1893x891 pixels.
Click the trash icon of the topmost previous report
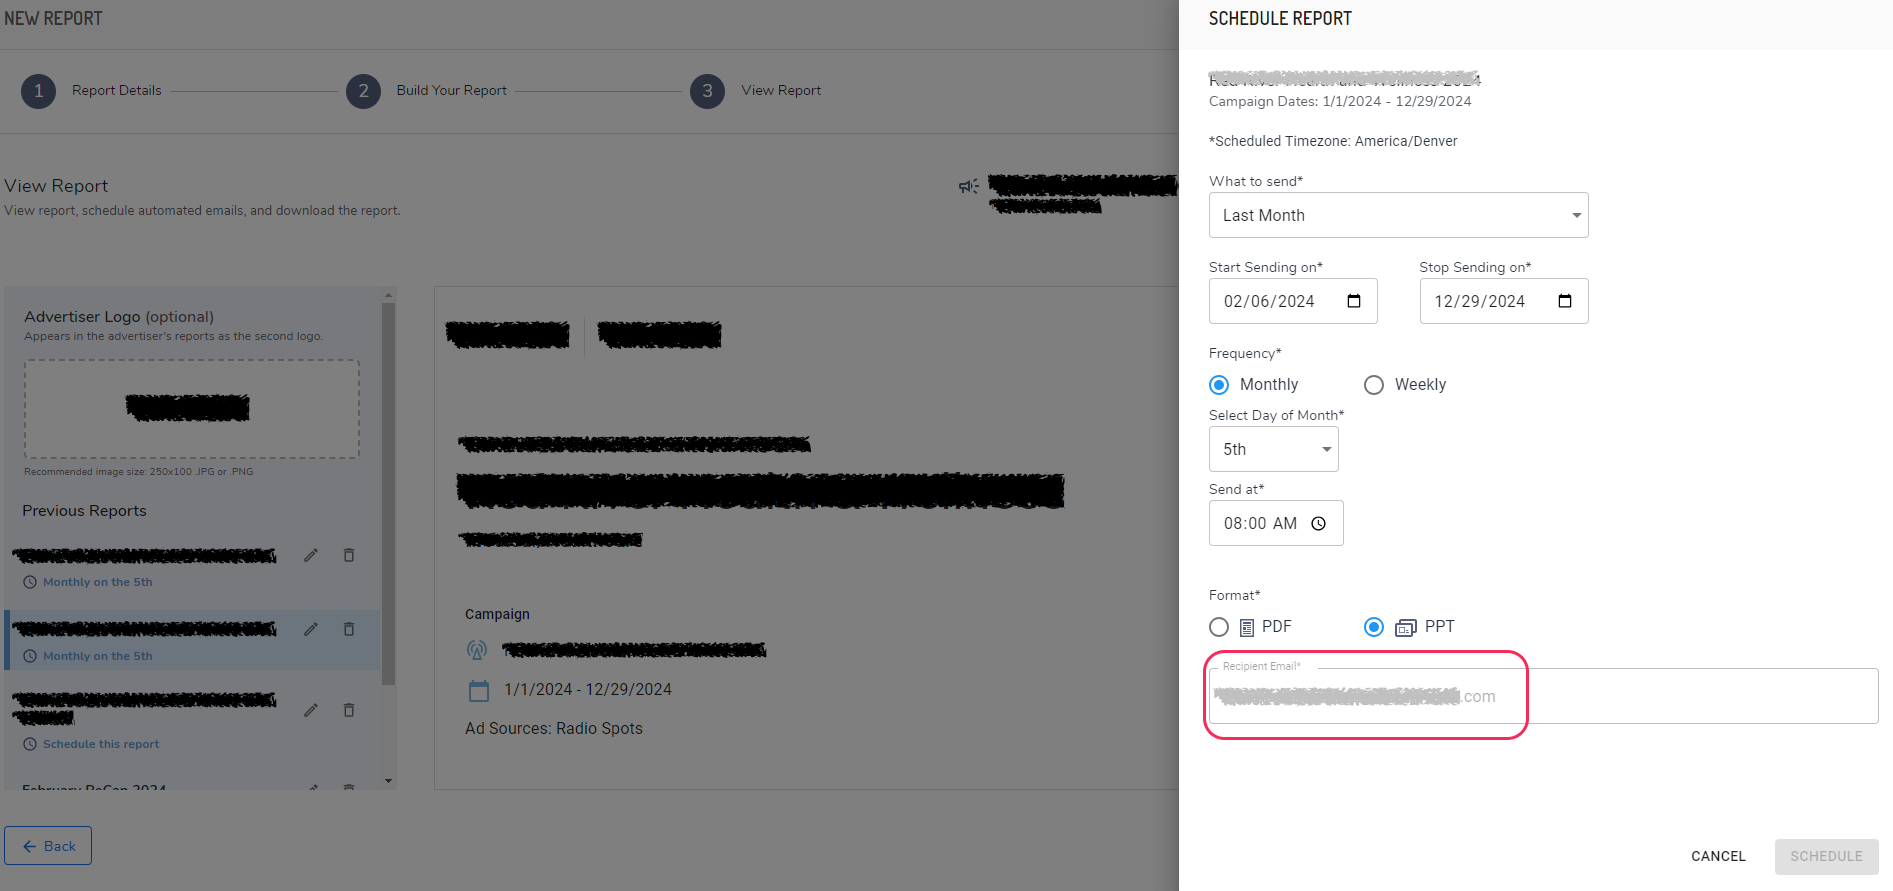point(349,555)
